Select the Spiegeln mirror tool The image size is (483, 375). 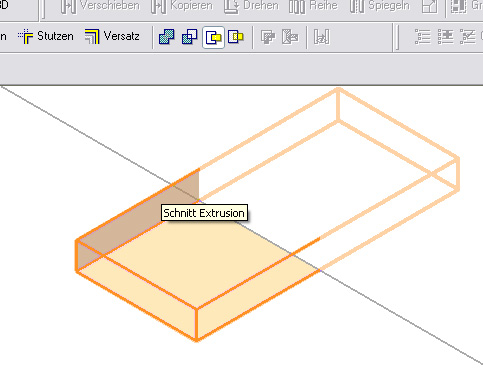click(x=380, y=6)
